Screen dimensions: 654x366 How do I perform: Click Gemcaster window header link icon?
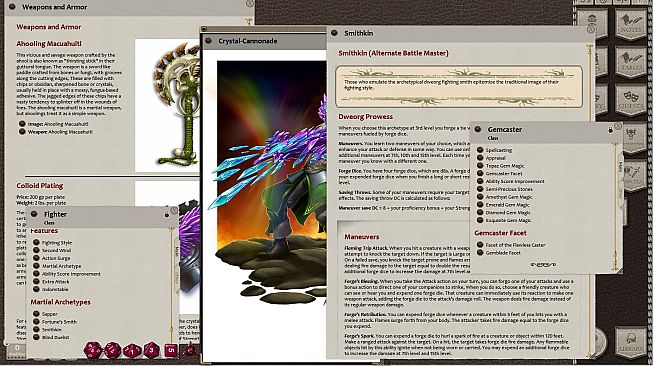click(478, 129)
